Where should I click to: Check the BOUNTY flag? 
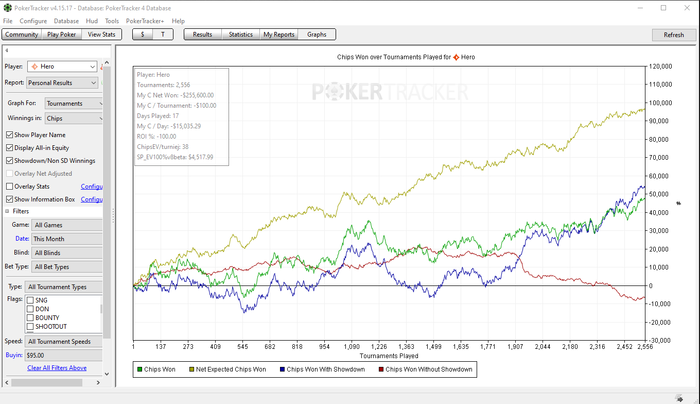[x=30, y=318]
